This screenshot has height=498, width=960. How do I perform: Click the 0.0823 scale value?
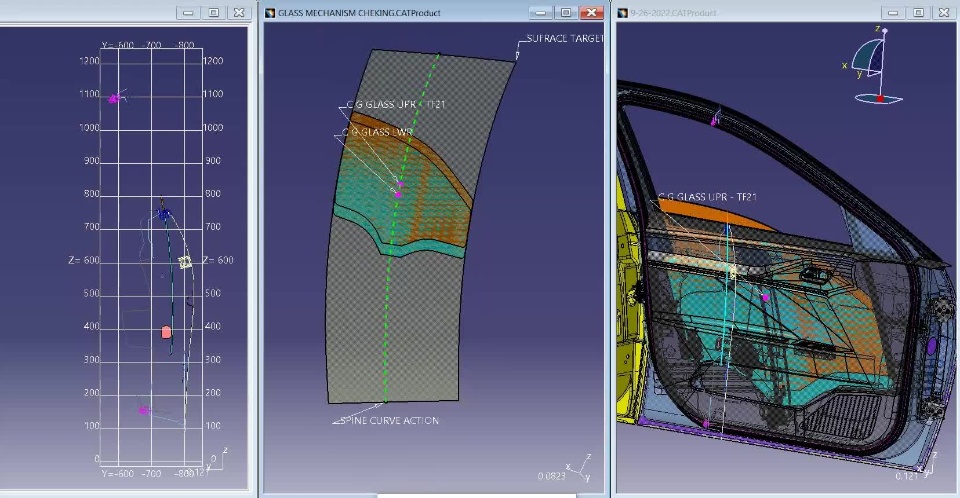551,476
